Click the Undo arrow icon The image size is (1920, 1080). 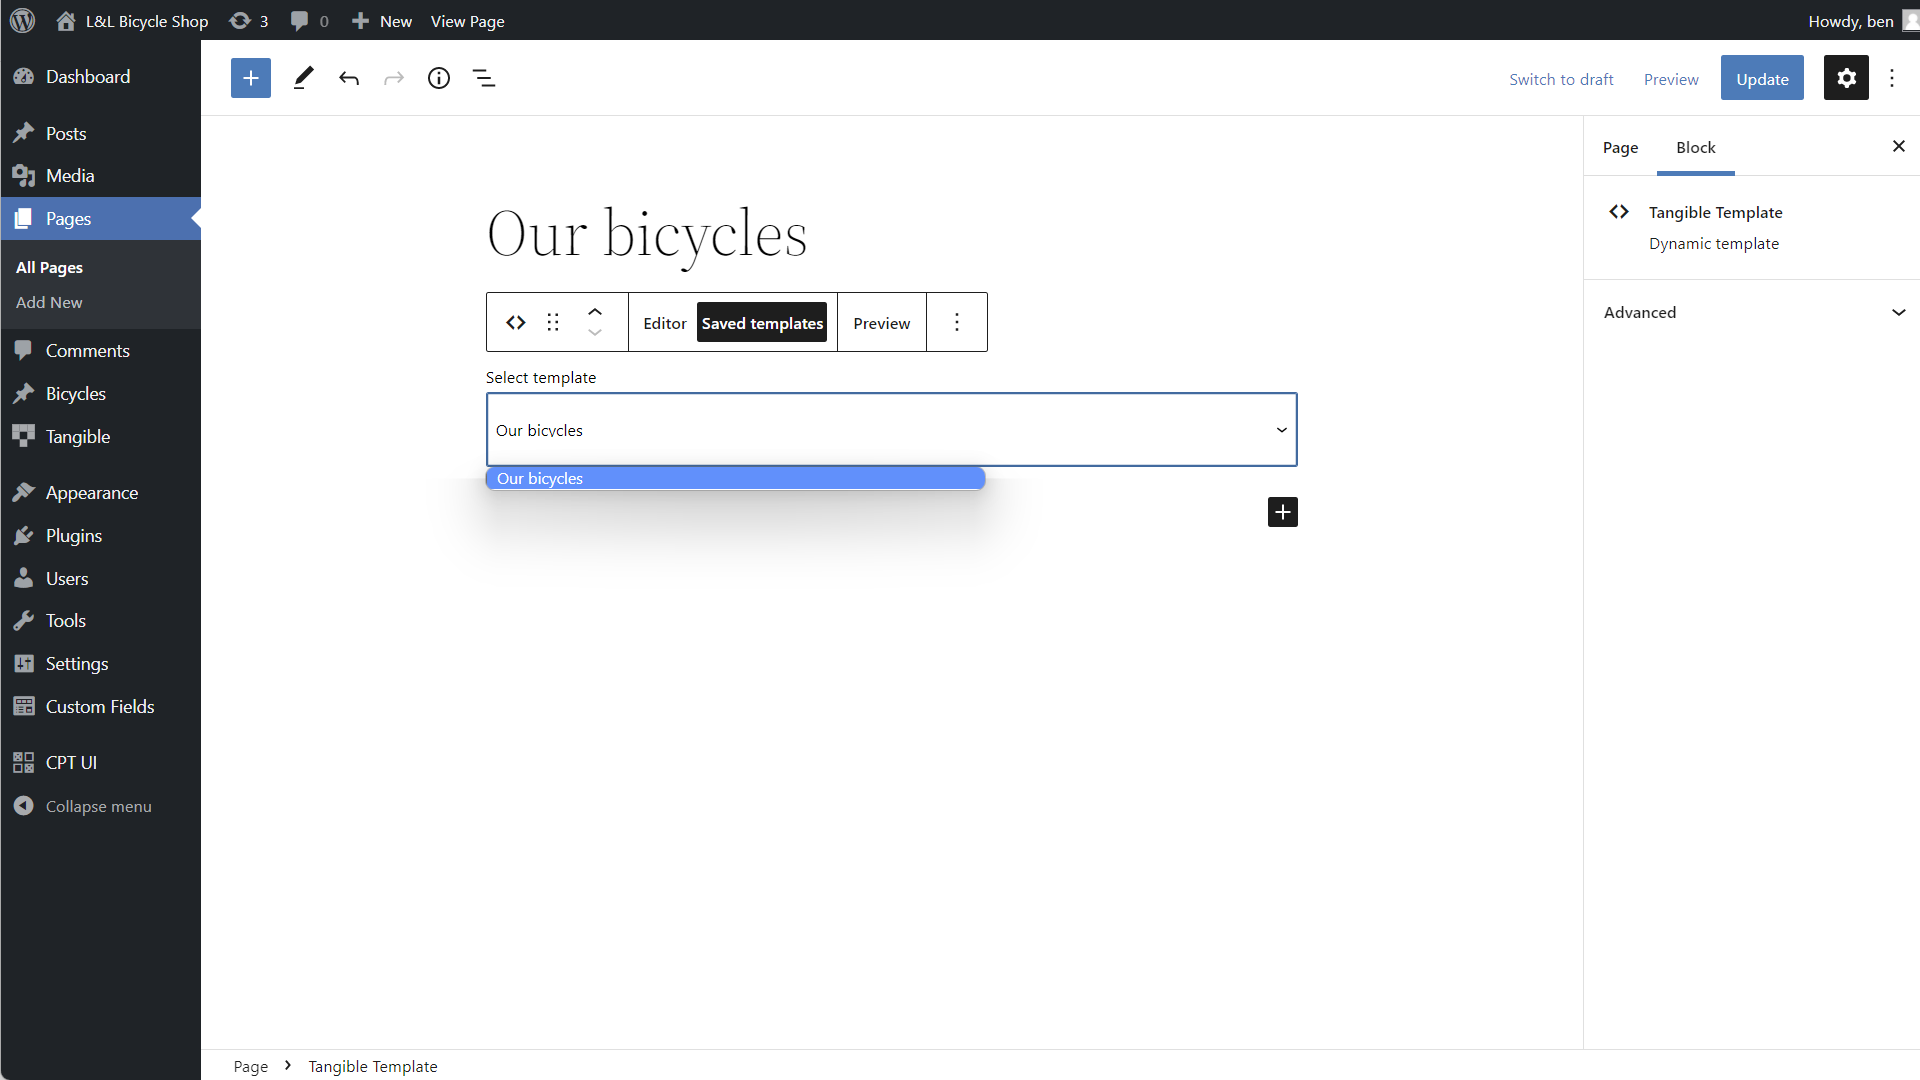(x=348, y=78)
